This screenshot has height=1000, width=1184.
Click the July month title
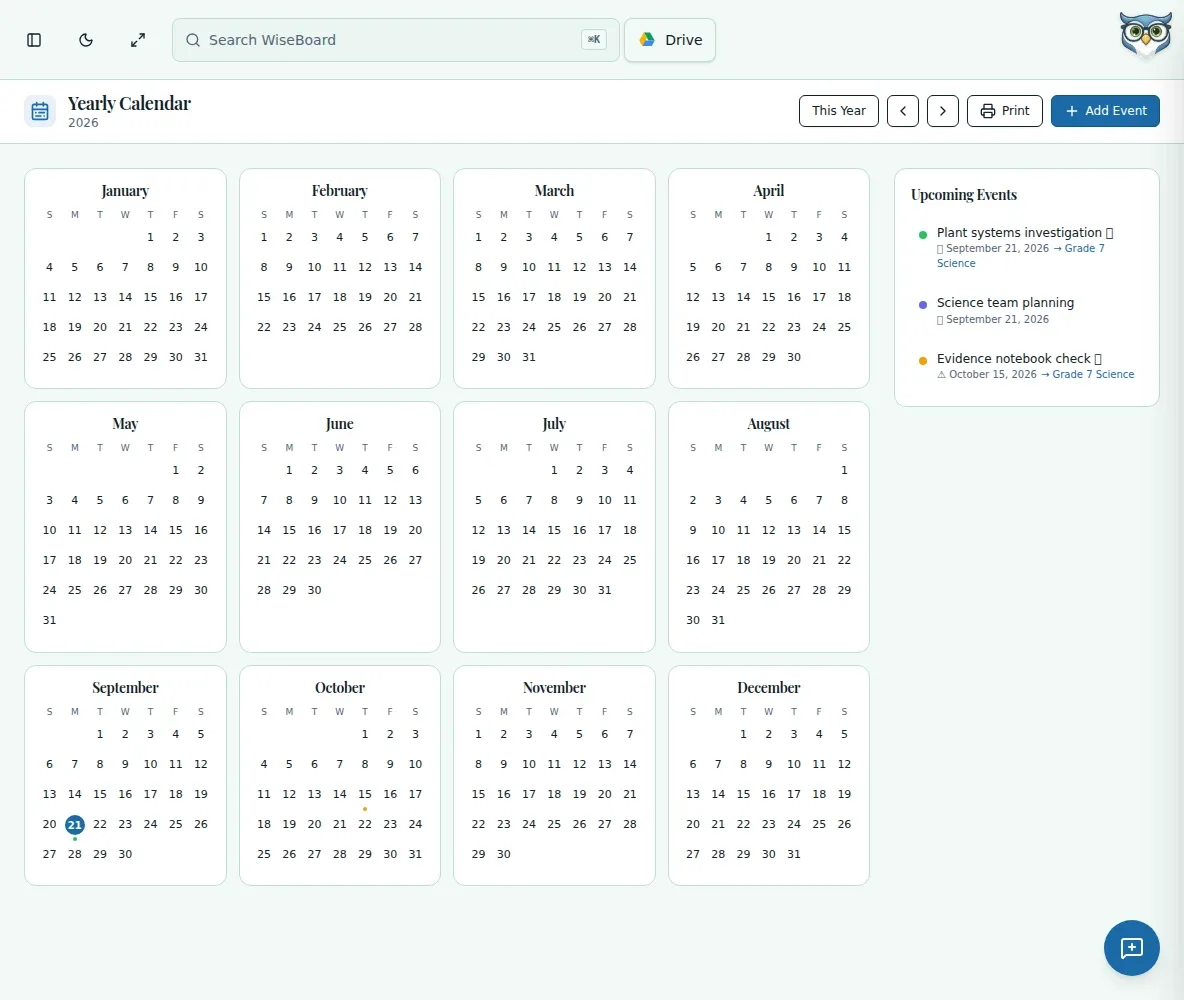(x=554, y=424)
